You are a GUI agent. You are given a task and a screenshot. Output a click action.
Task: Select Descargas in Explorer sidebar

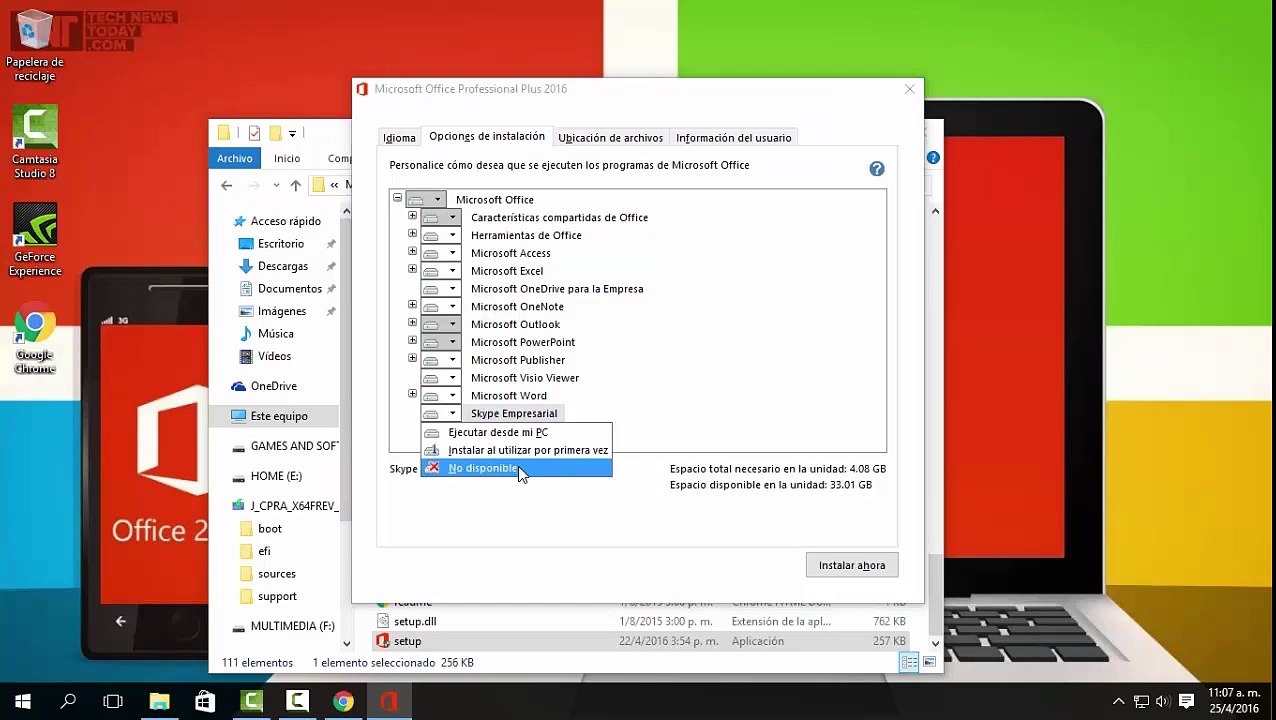click(x=283, y=266)
